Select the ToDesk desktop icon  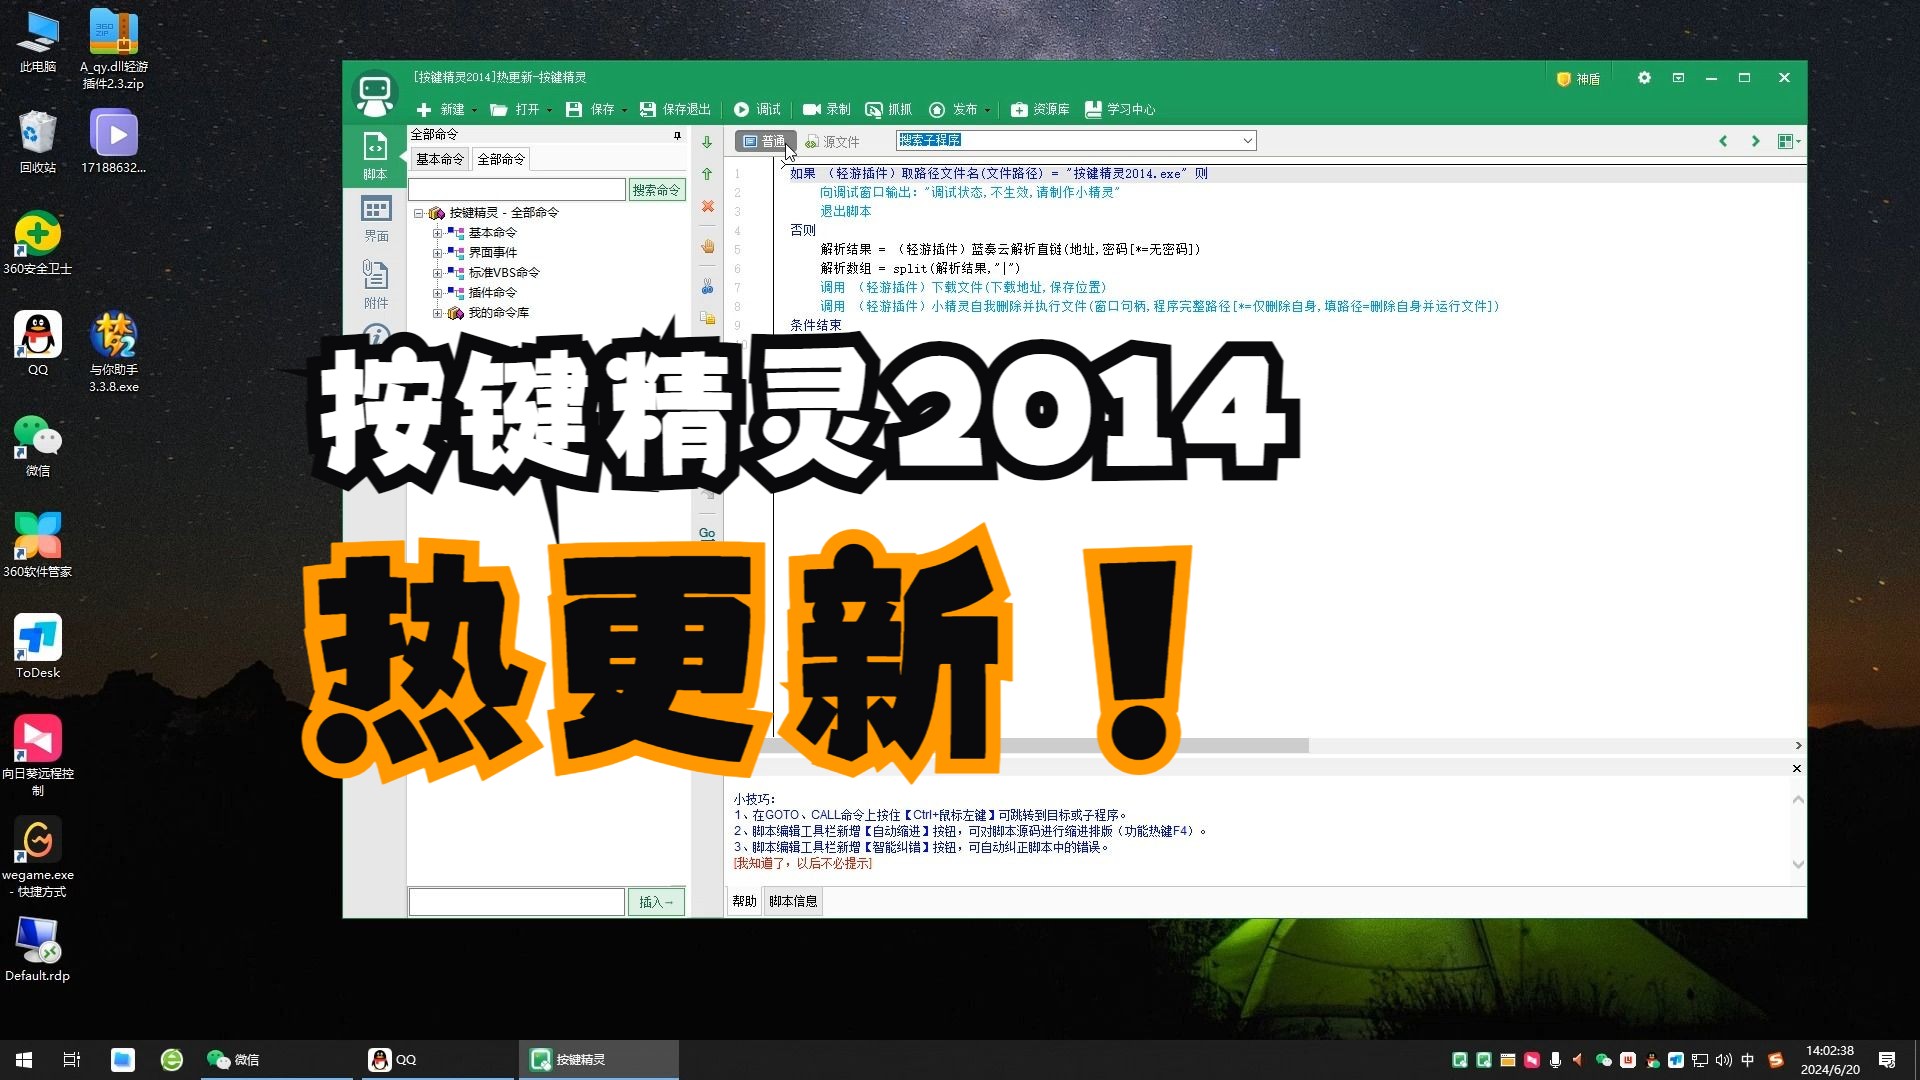(38, 646)
